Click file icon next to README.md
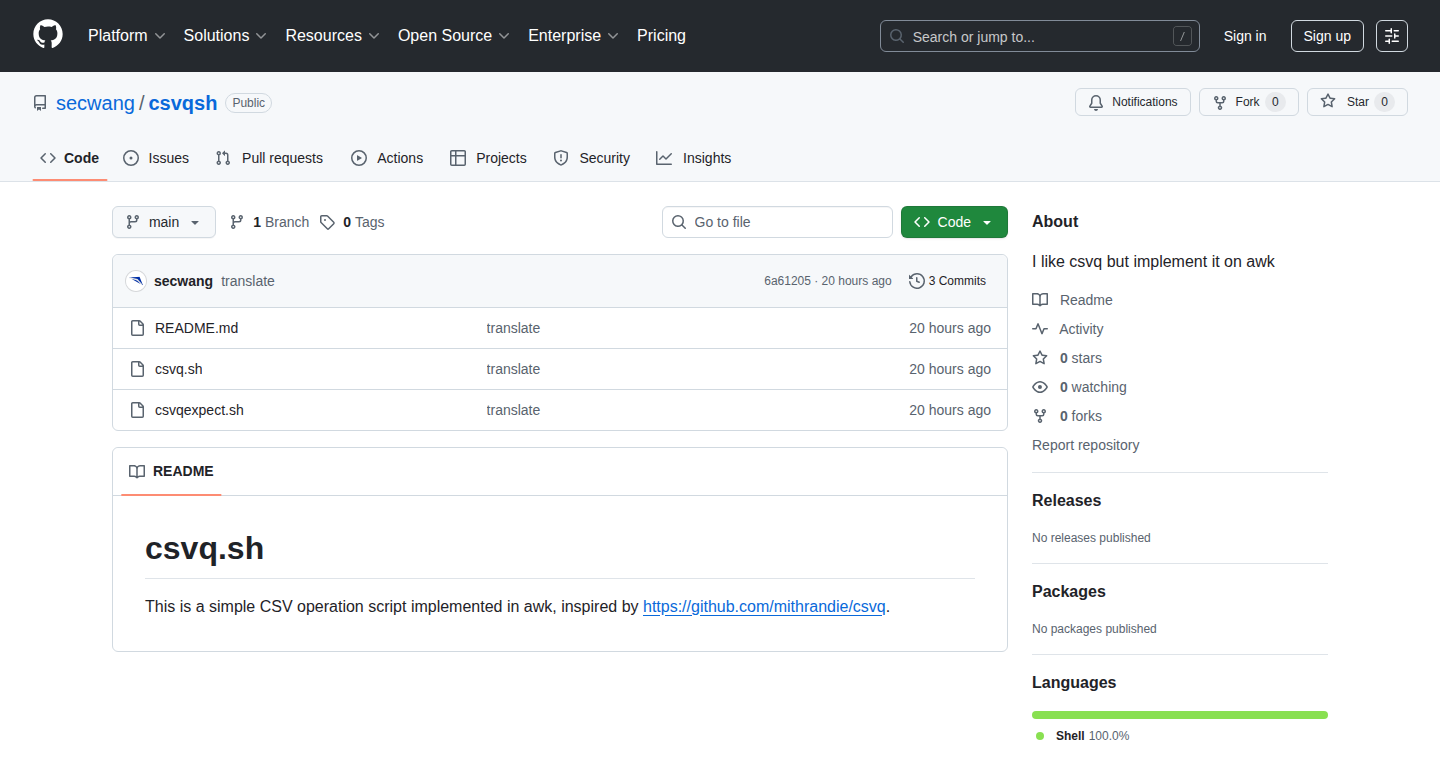 click(x=138, y=328)
